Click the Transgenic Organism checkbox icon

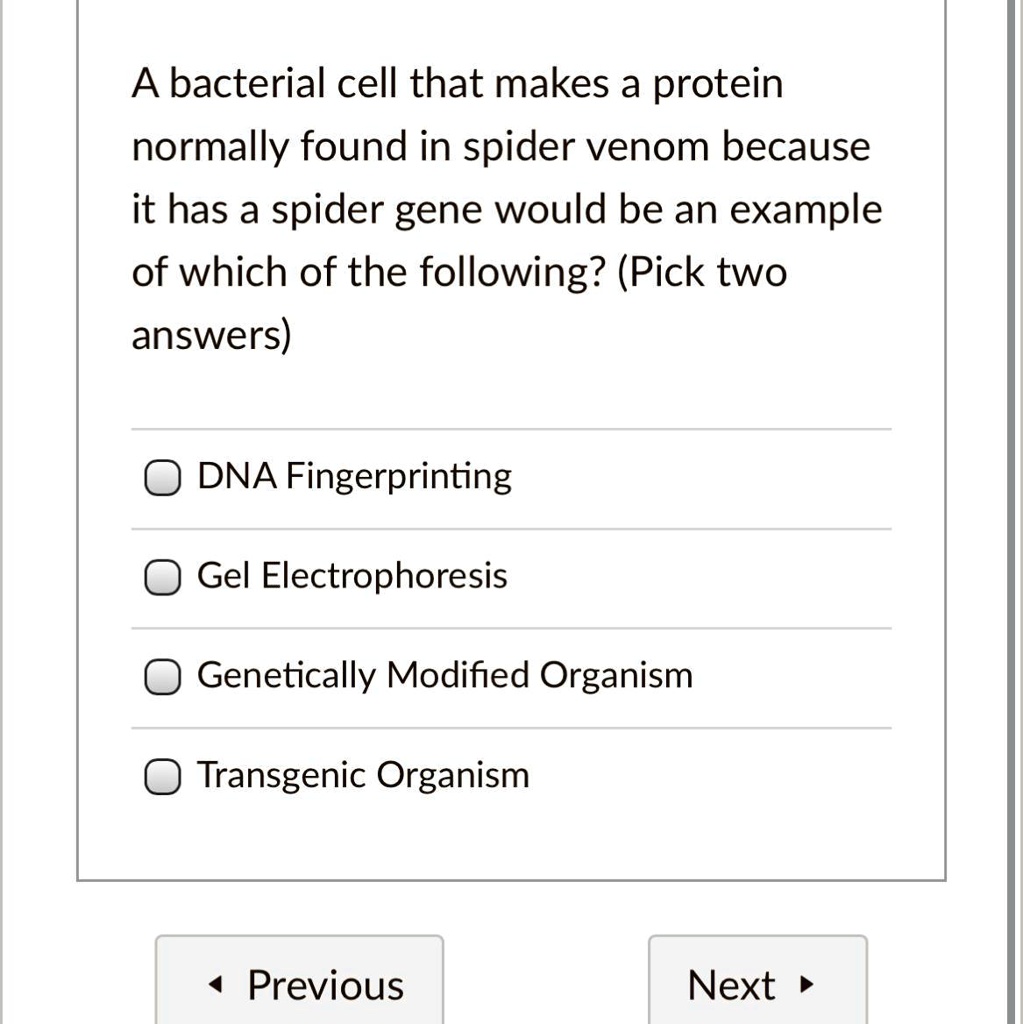click(x=161, y=776)
